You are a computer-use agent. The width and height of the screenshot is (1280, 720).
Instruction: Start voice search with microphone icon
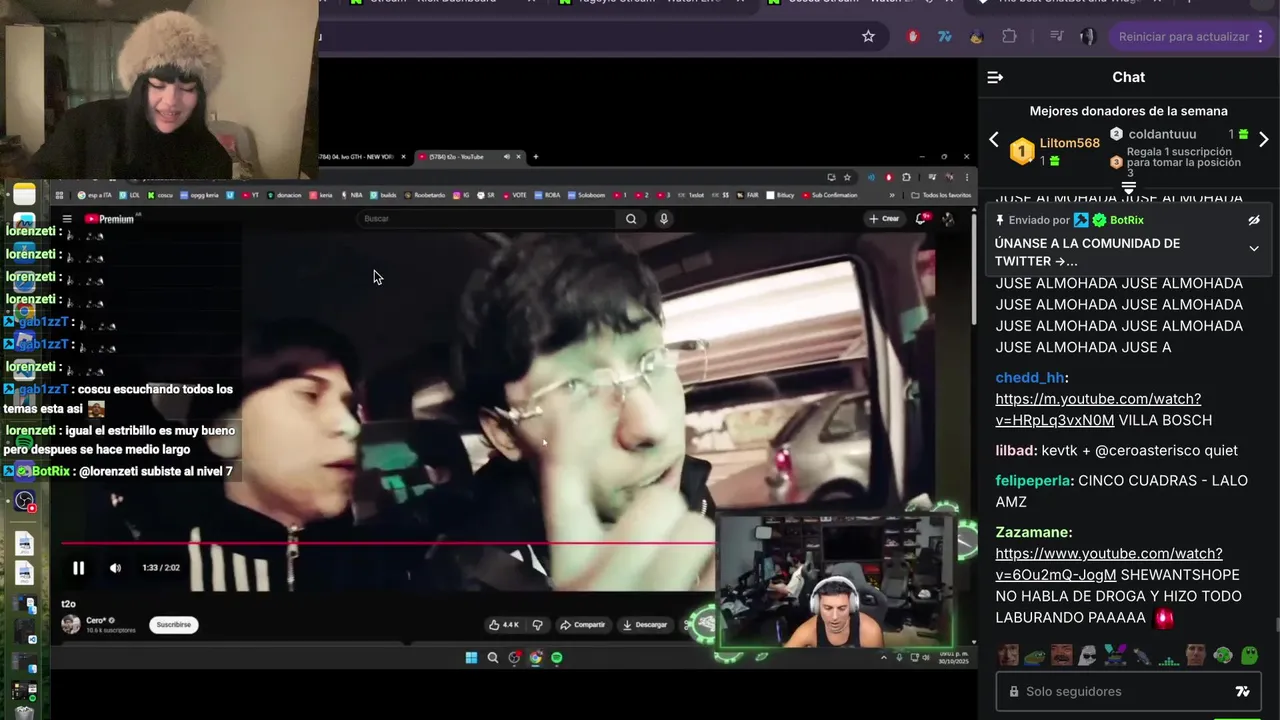point(663,219)
